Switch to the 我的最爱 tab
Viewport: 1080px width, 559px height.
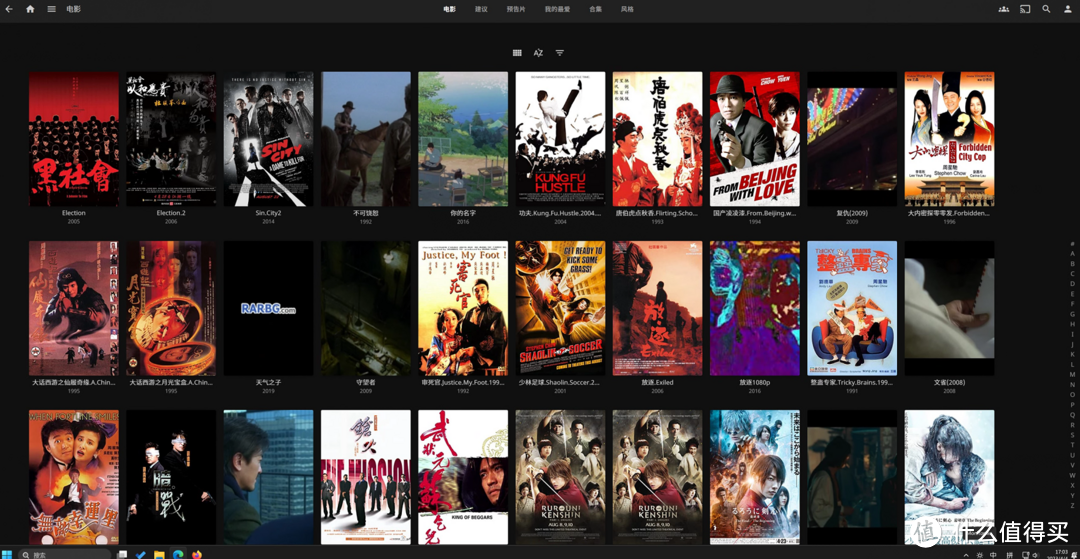557,9
